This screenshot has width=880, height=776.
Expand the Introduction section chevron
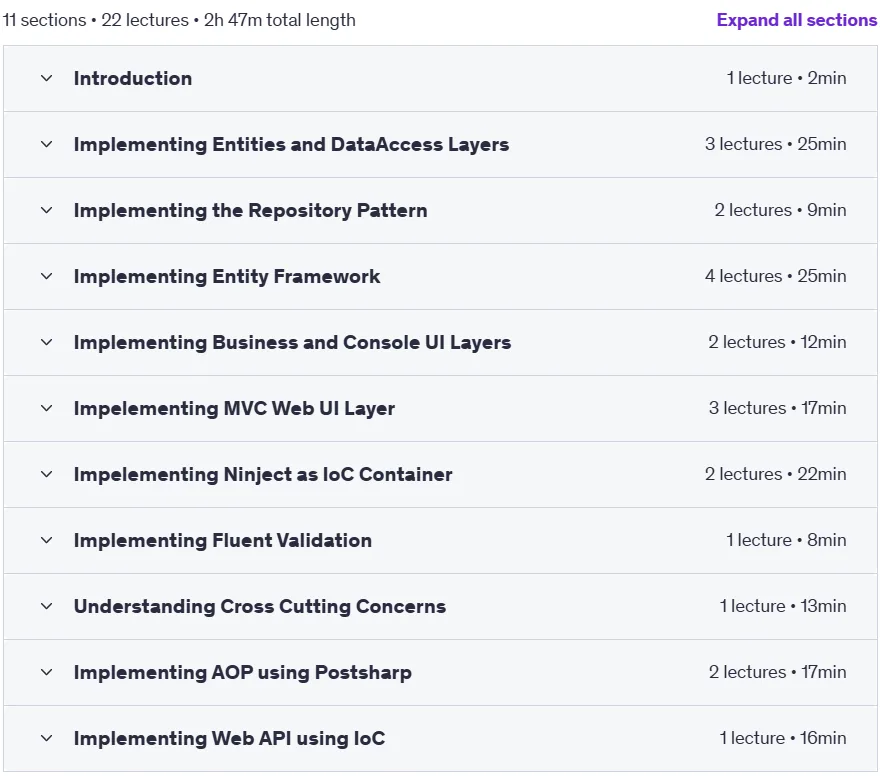tap(47, 79)
